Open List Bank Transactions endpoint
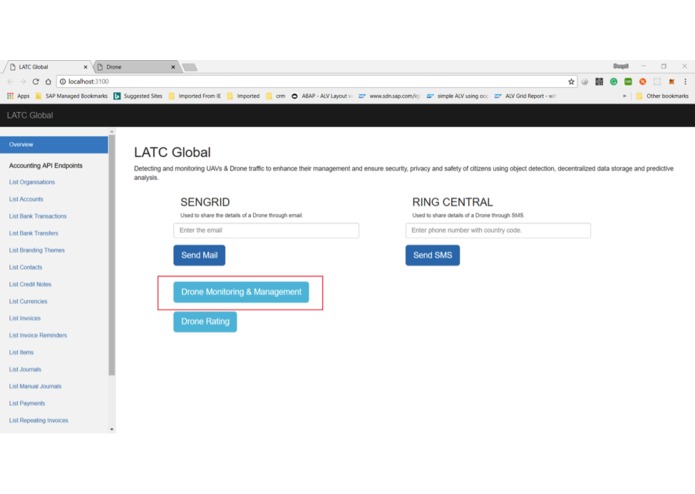Image resolution: width=695 pixels, height=494 pixels. point(38,216)
